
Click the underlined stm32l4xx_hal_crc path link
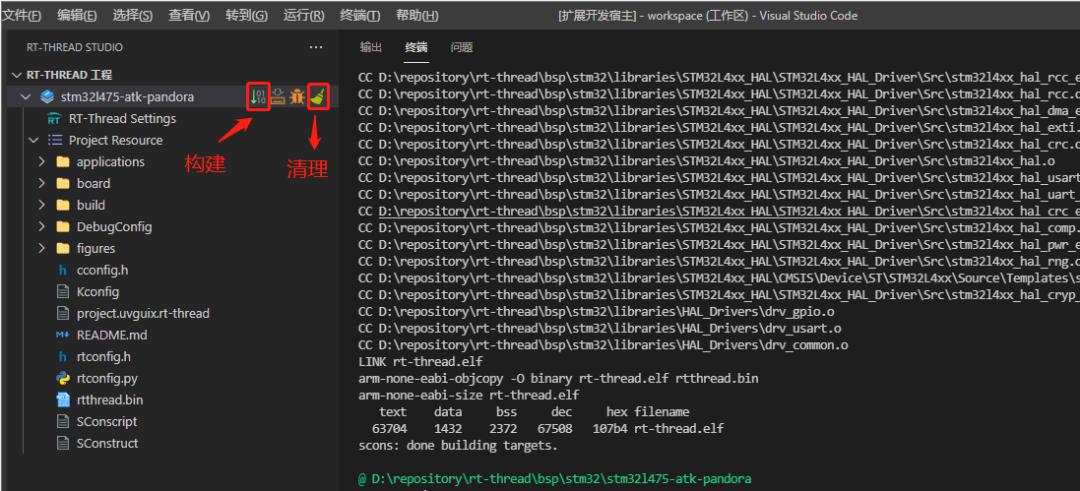point(729,211)
